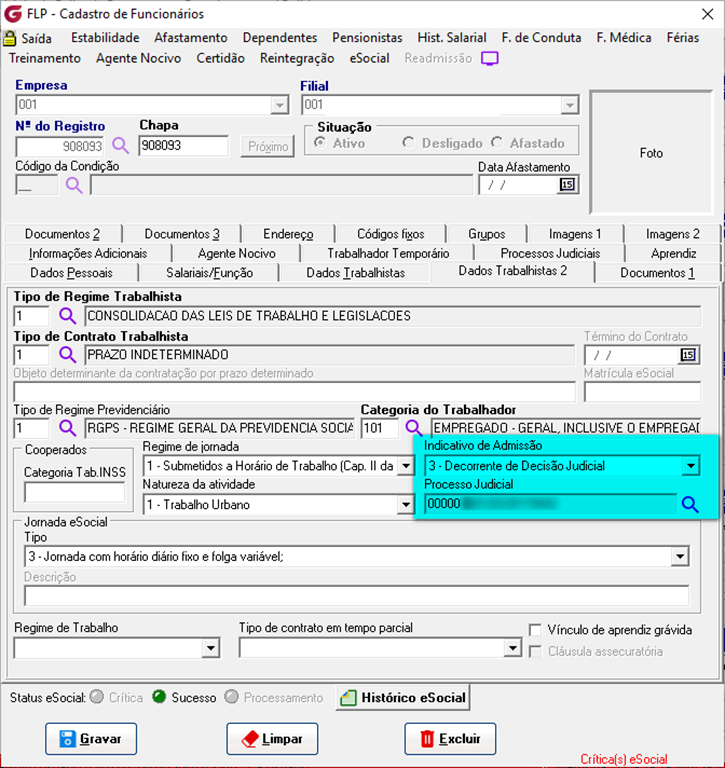725x768 pixels.
Task: Check Cláusula assecuratória box
Action: (x=535, y=651)
